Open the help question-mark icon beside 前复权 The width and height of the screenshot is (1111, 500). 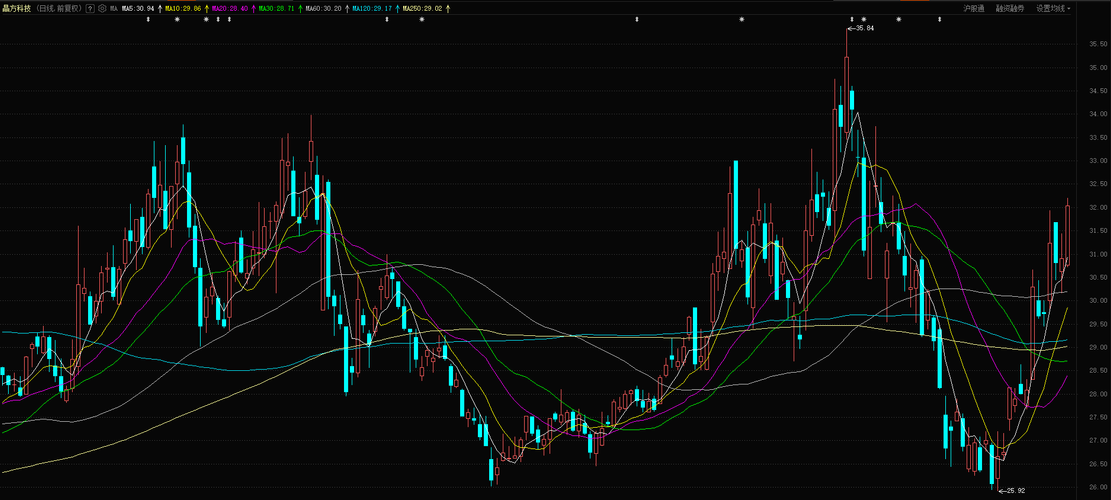click(90, 8)
